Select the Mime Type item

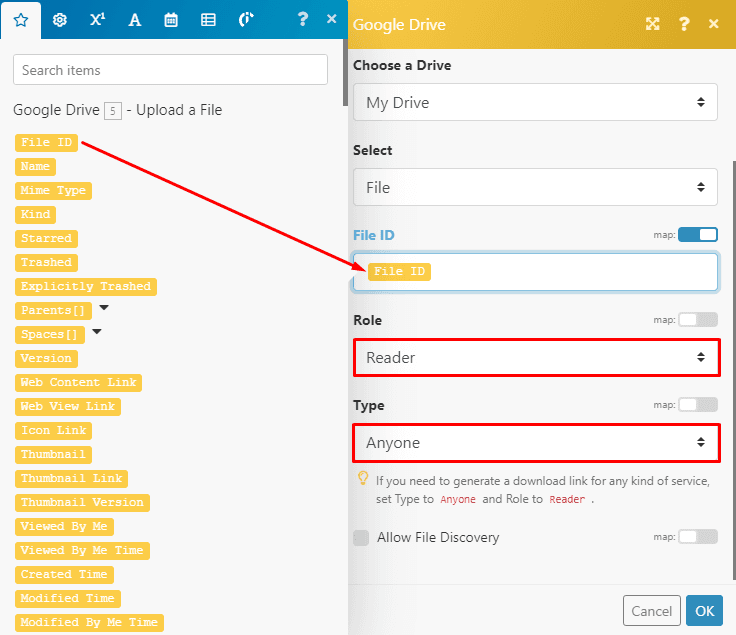click(x=53, y=191)
